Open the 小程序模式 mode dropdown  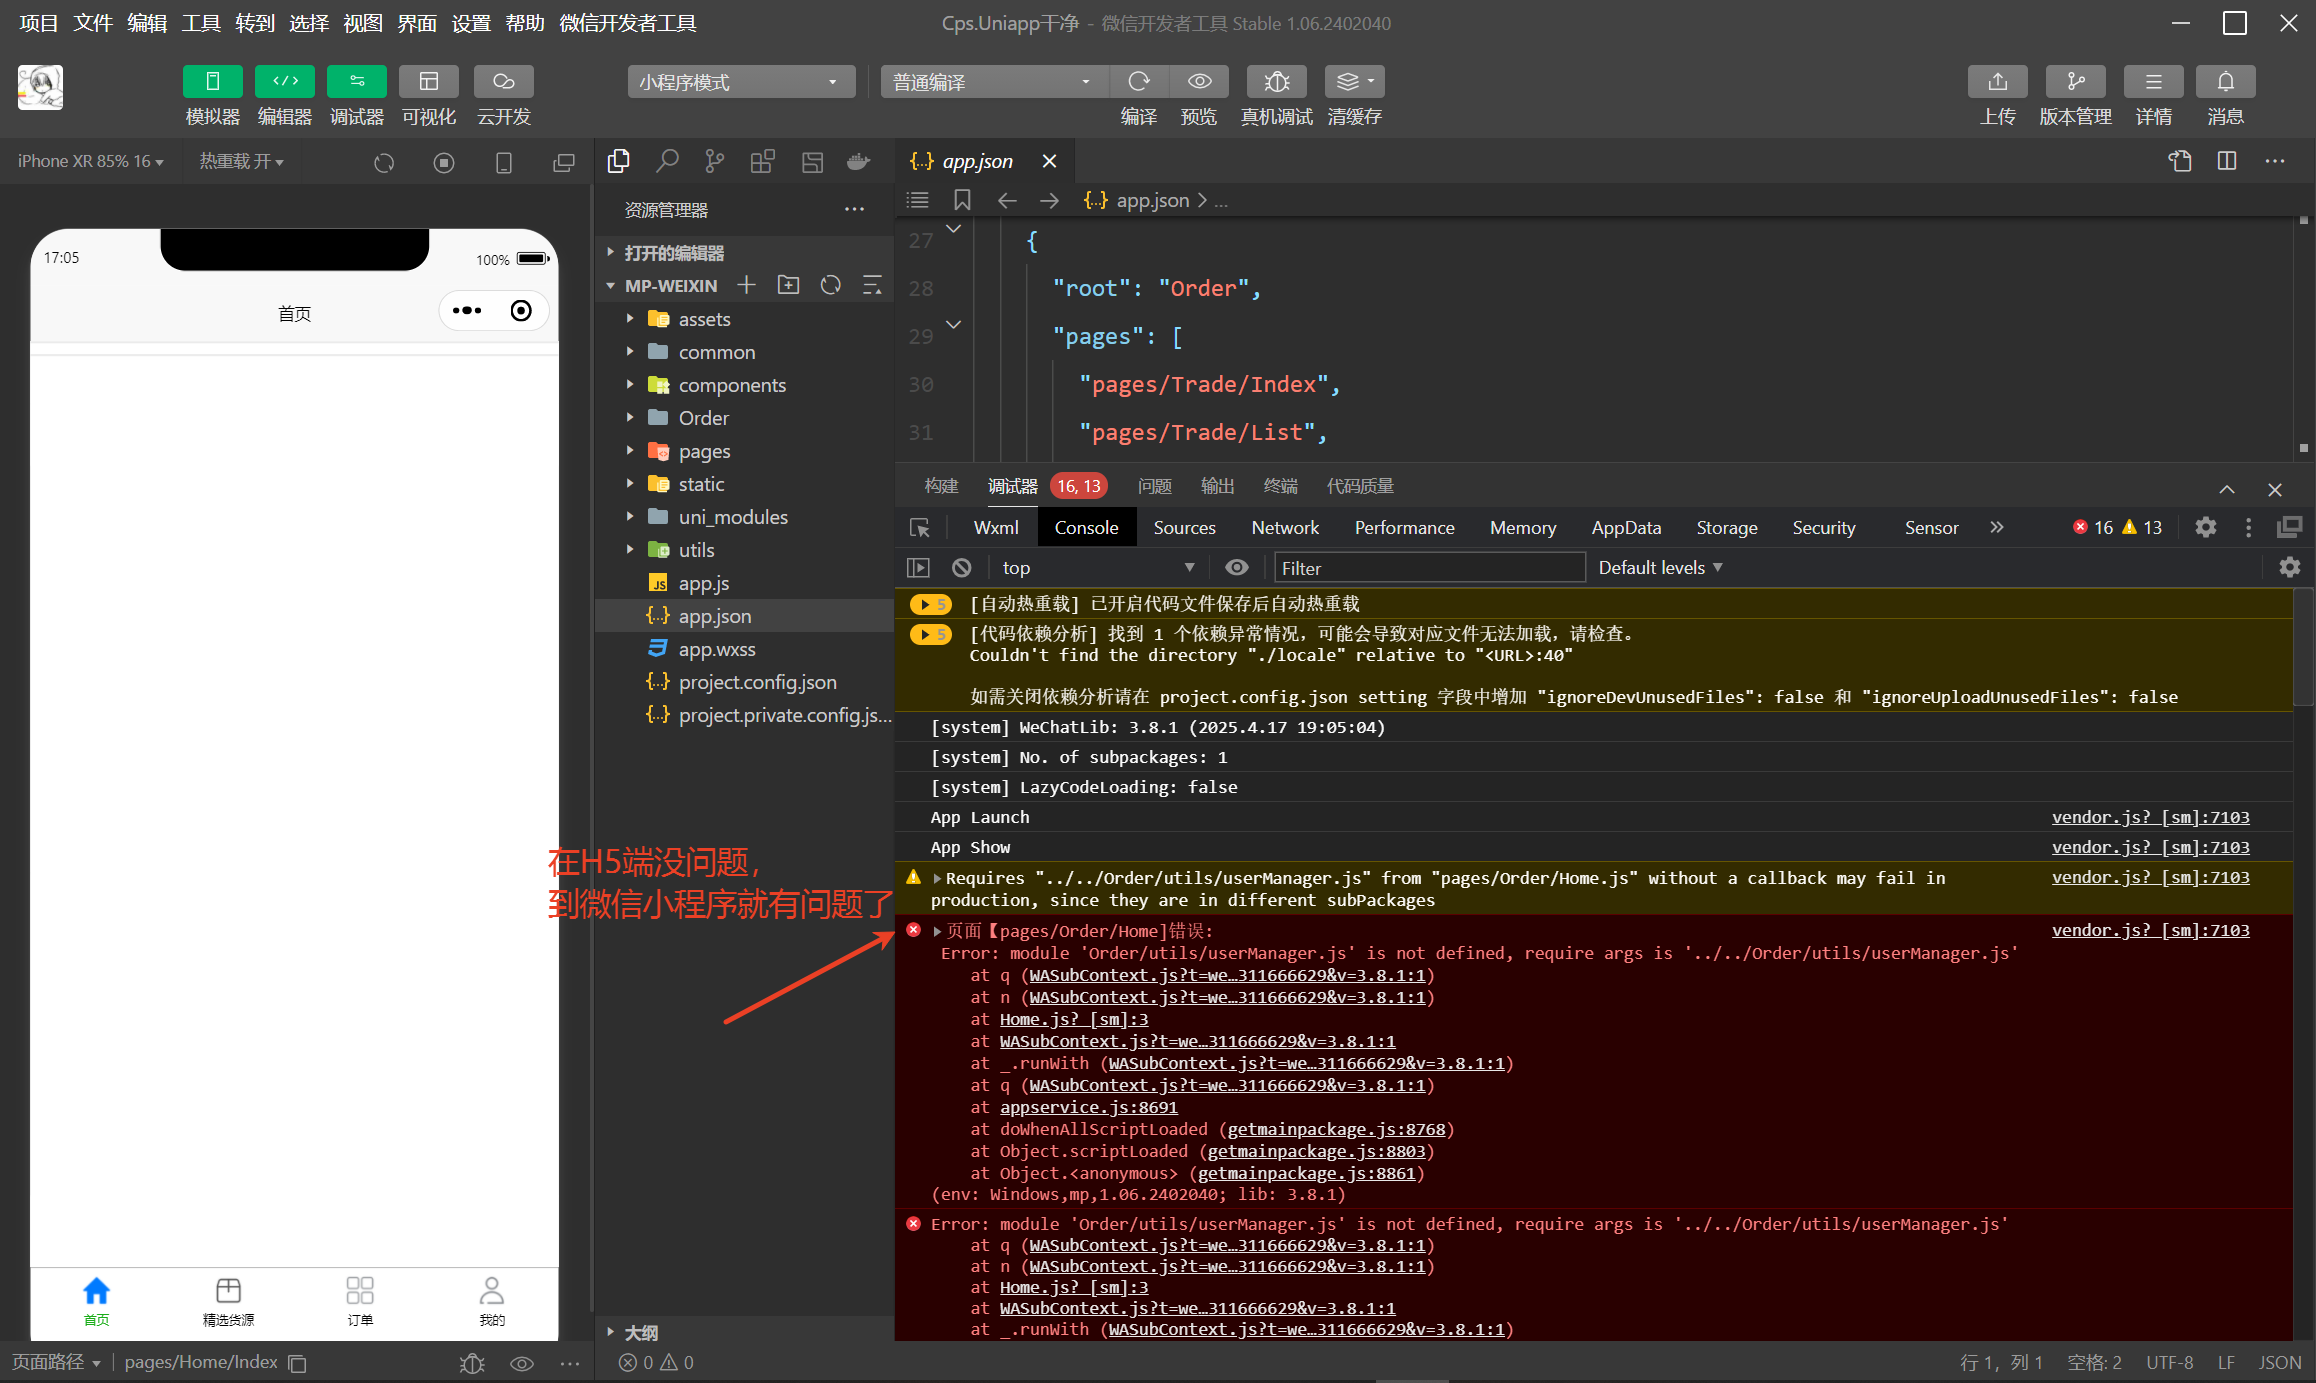(740, 82)
